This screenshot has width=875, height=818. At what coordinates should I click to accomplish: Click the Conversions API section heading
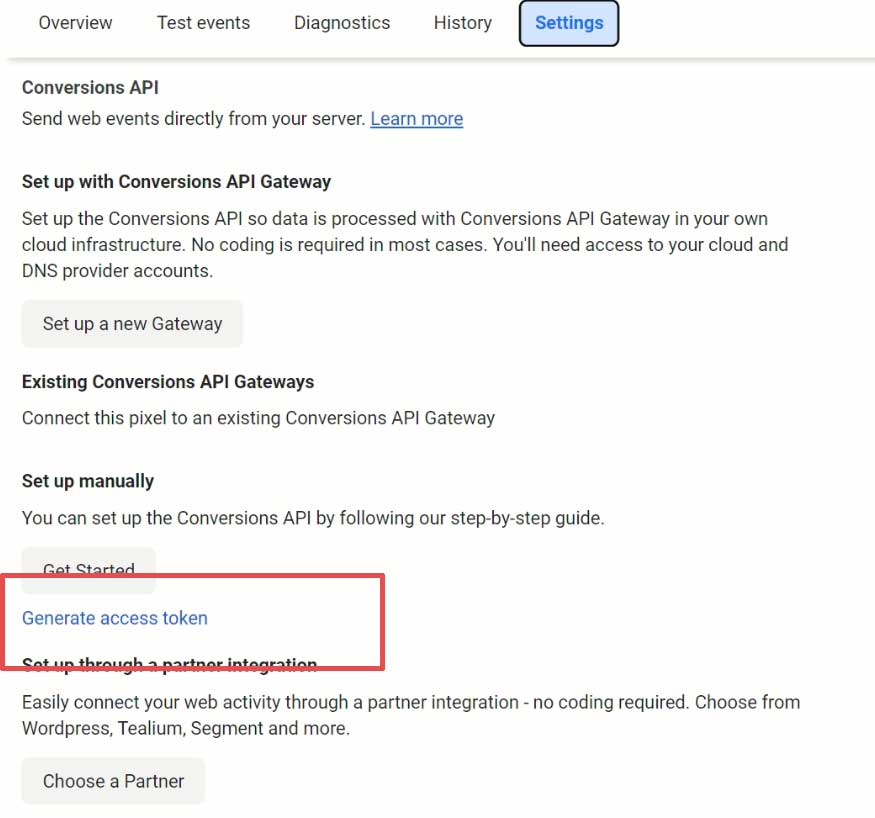pyautogui.click(x=90, y=88)
